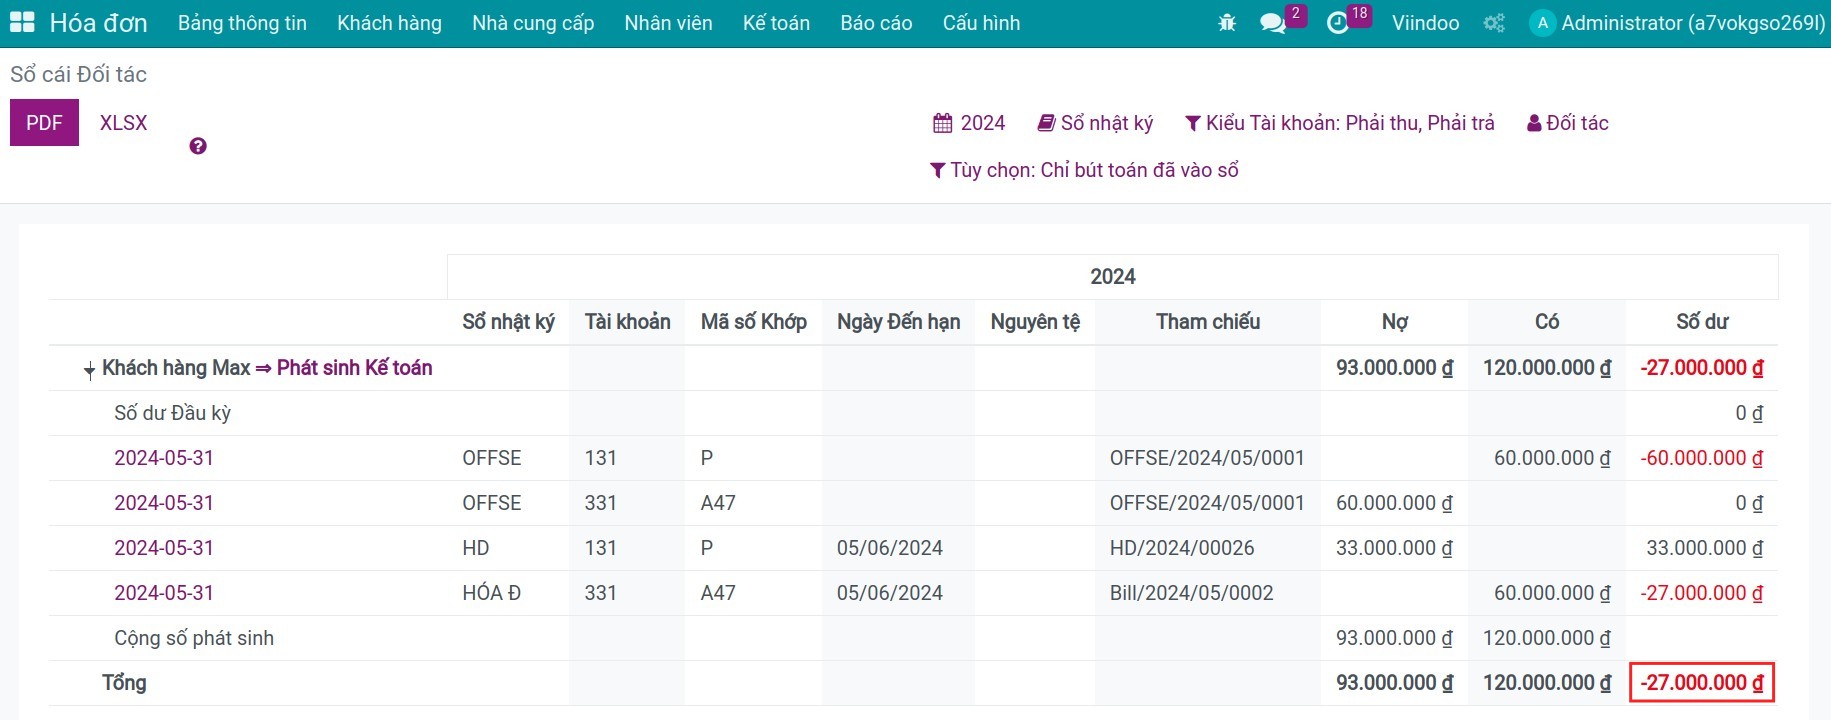Click the Cộng số phát sinh row label

(x=194, y=638)
